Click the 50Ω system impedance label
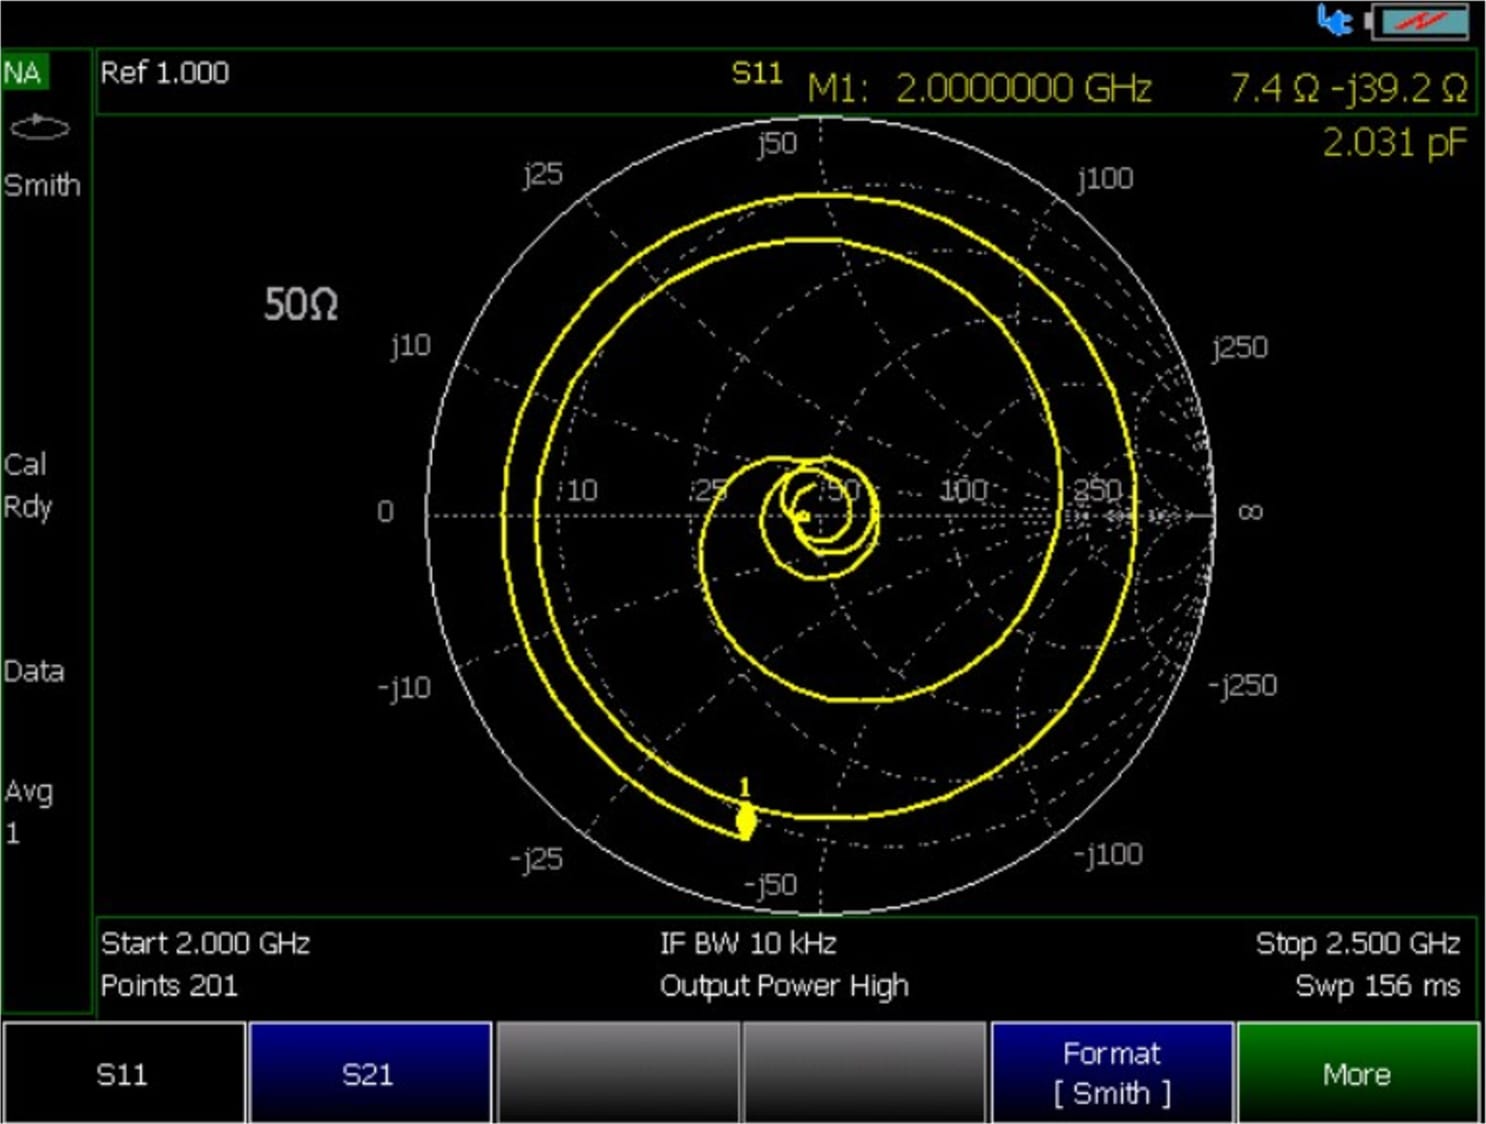 point(301,304)
